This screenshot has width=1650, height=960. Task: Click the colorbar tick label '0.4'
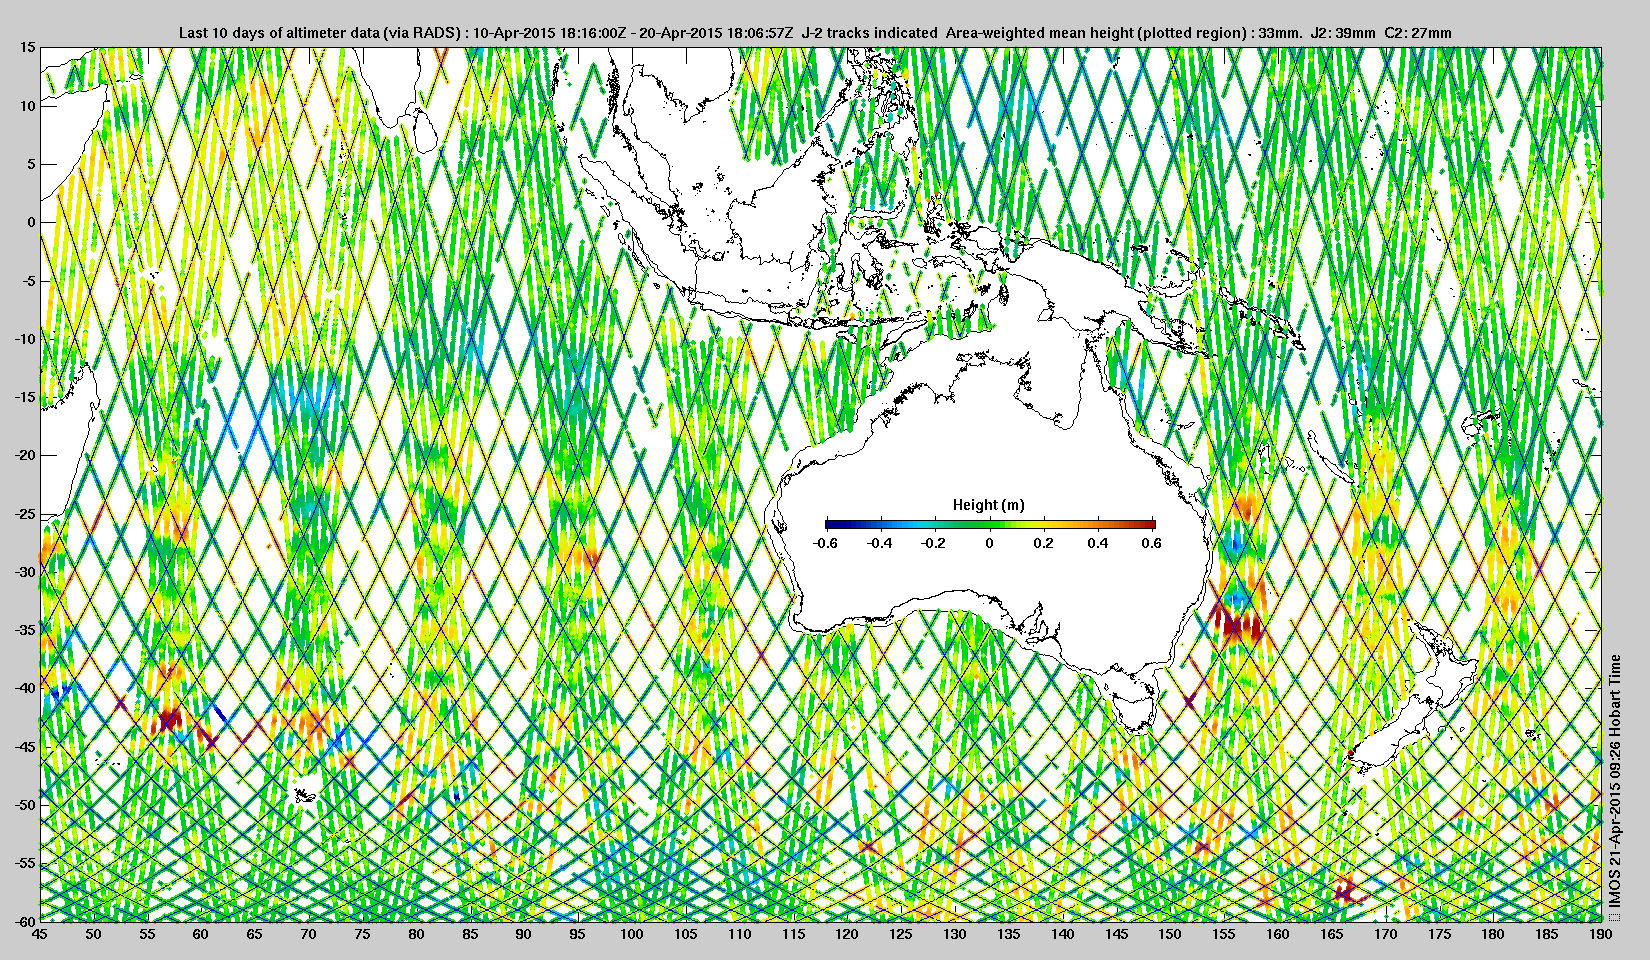coord(1098,543)
